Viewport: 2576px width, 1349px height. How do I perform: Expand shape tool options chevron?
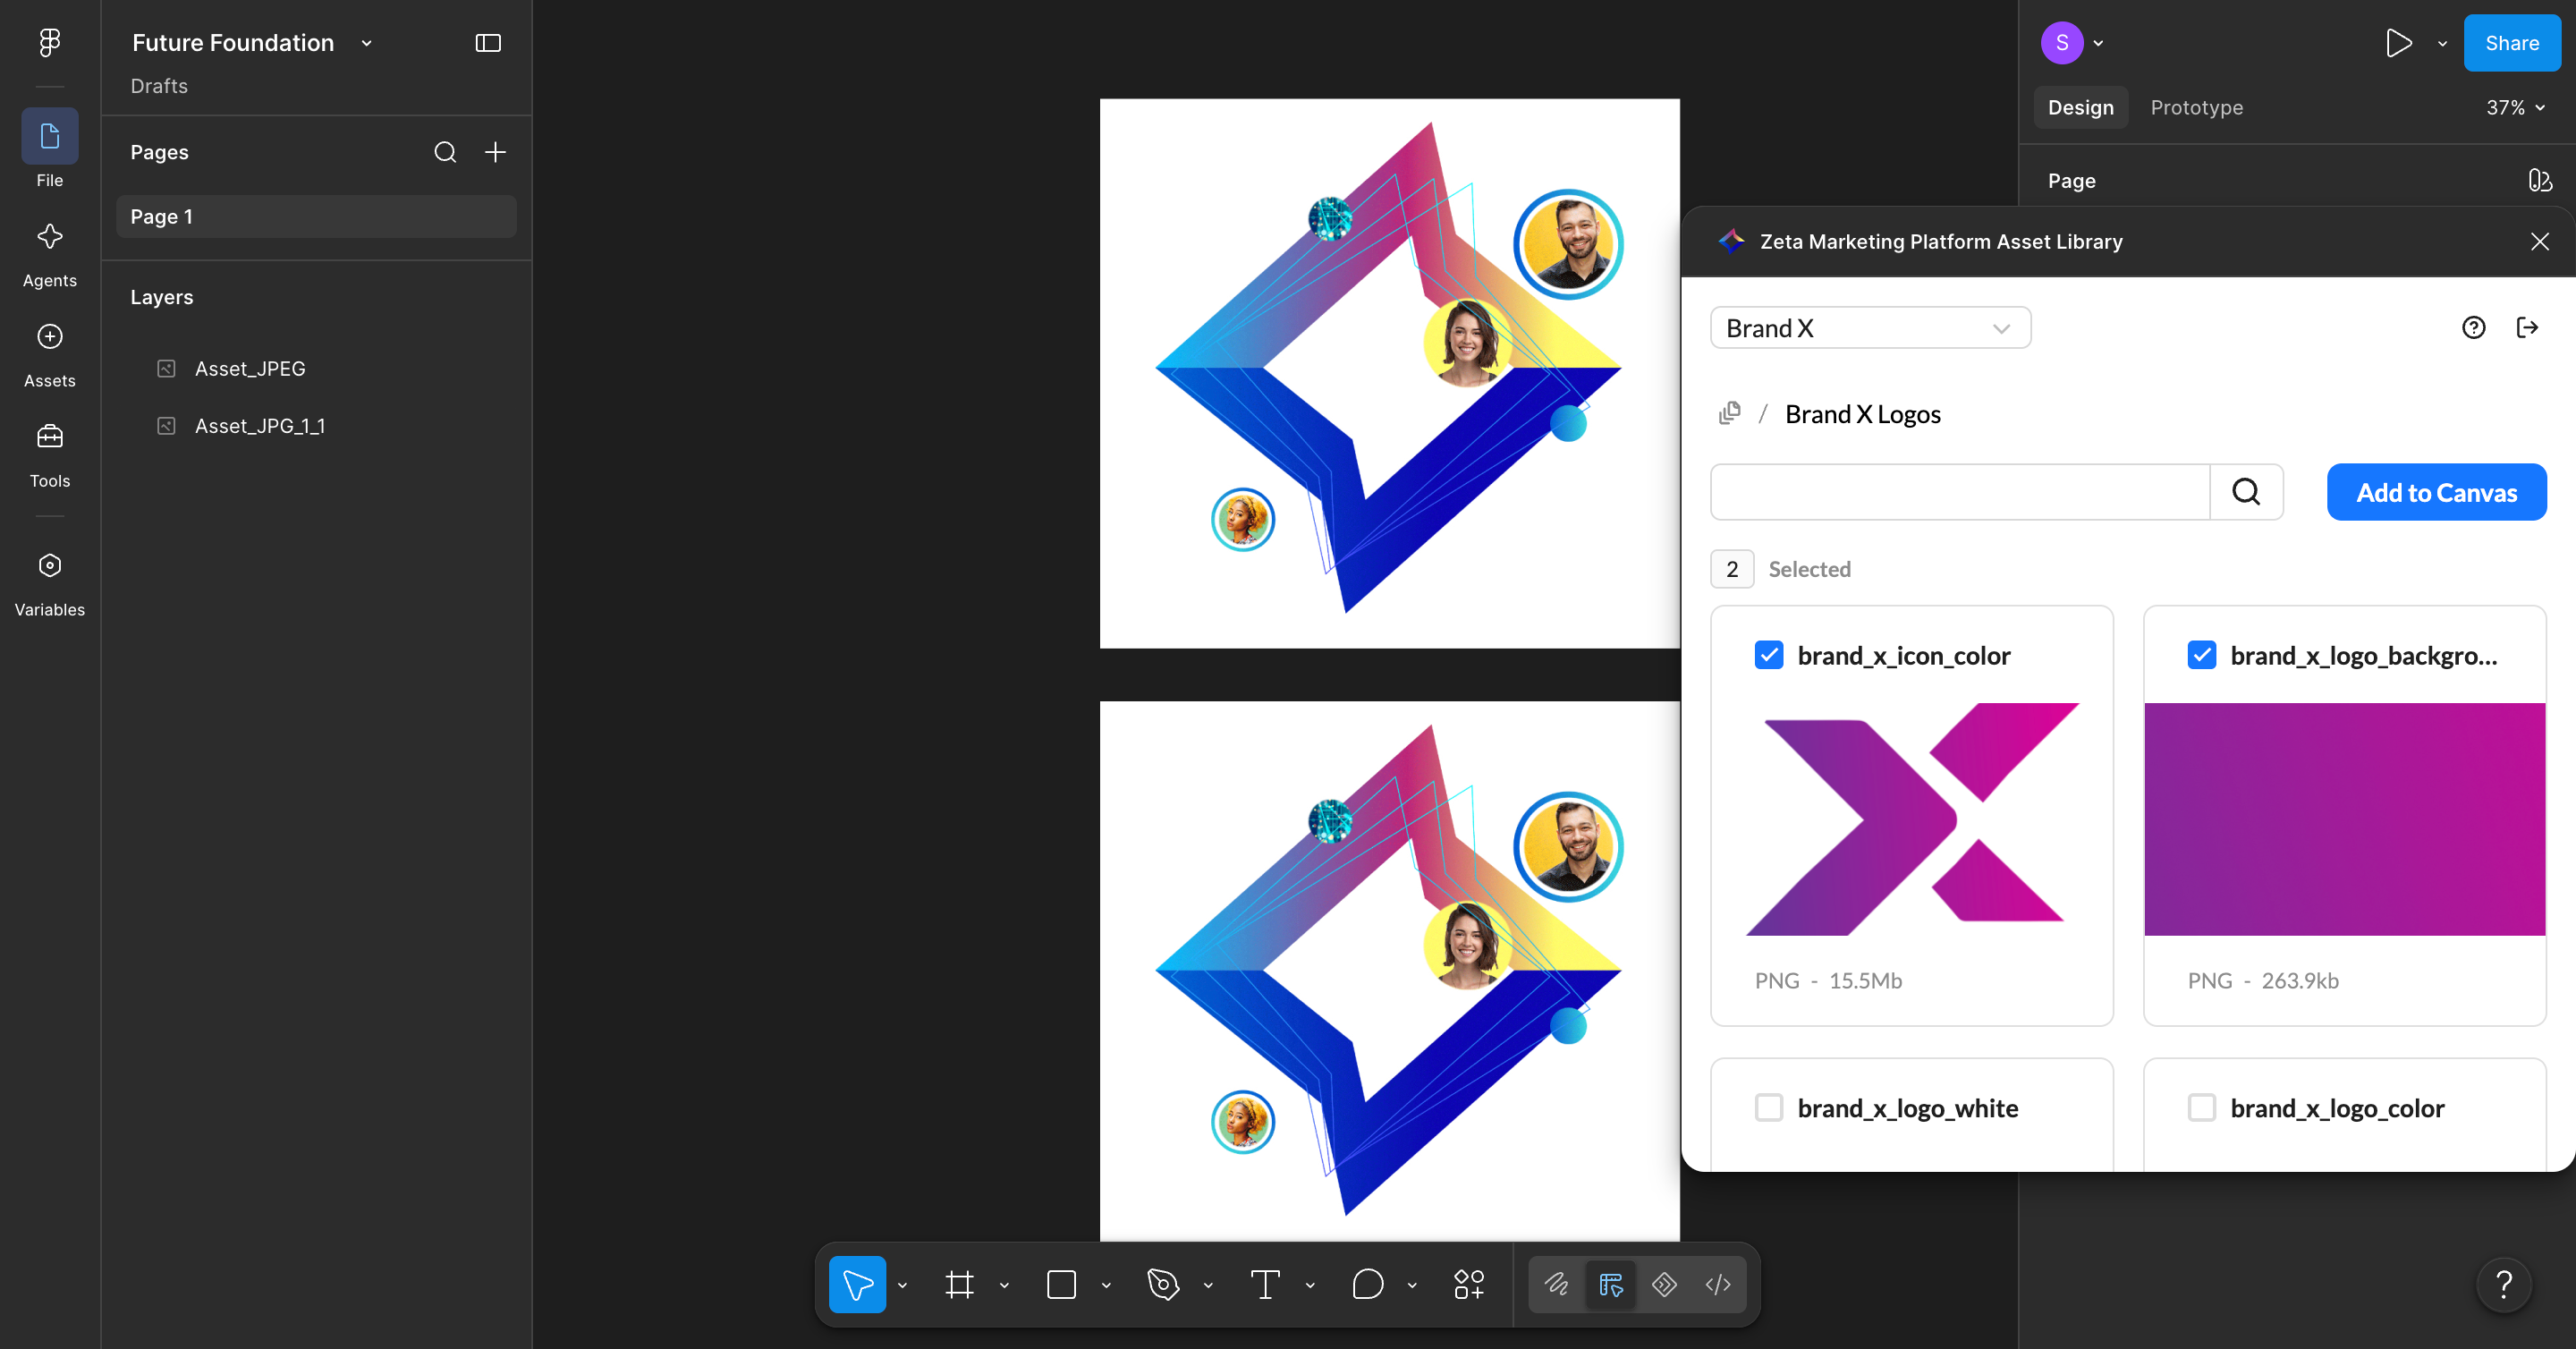[1106, 1285]
